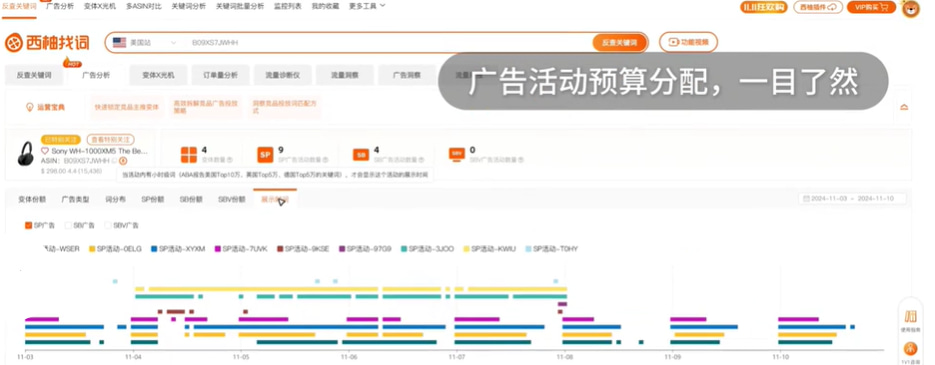Click the 使用指南 guide icon on the right edge
The width and height of the screenshot is (935, 365).
coord(911,316)
